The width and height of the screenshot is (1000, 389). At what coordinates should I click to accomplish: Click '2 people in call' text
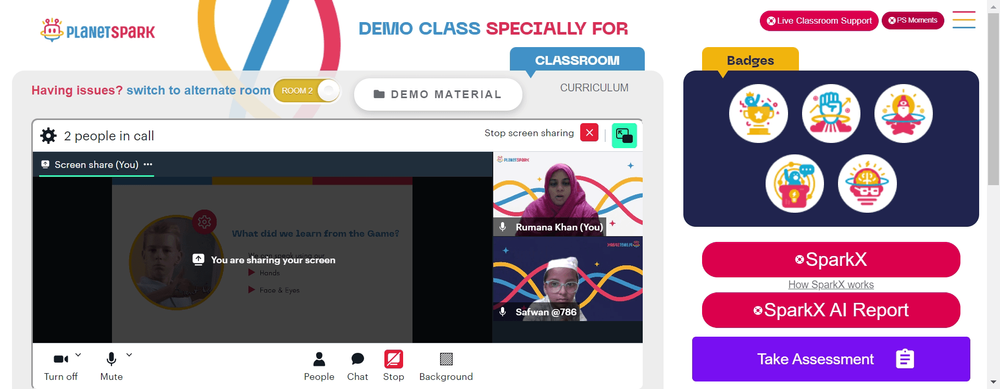[109, 136]
